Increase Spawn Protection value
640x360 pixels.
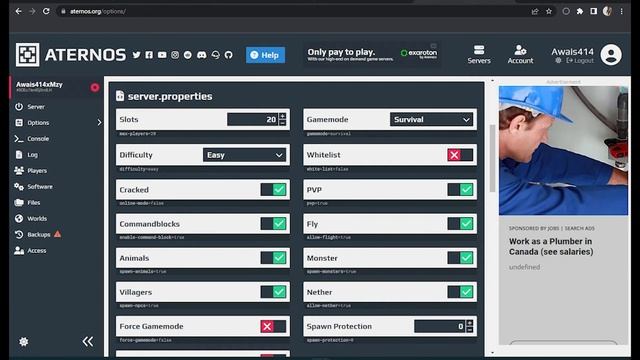coord(469,323)
